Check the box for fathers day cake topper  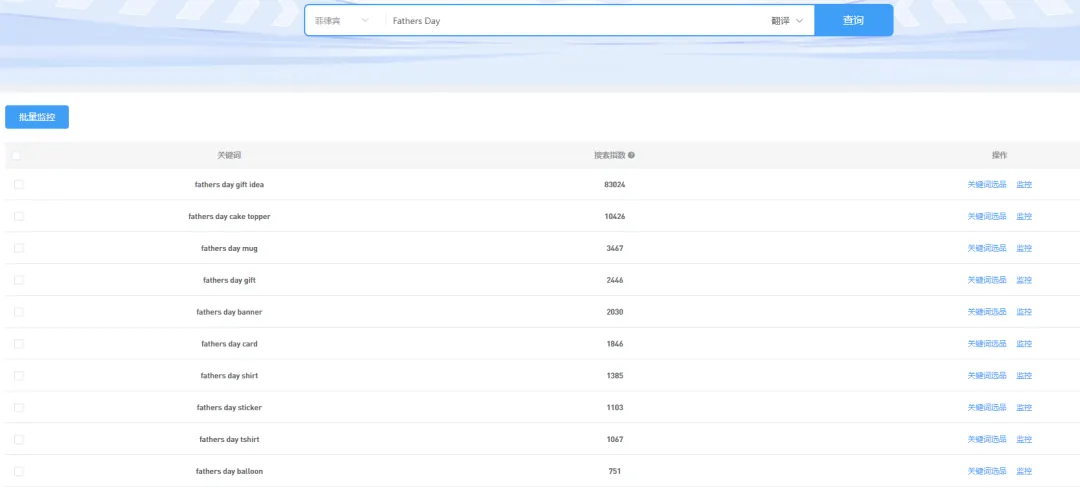pyautogui.click(x=19, y=216)
